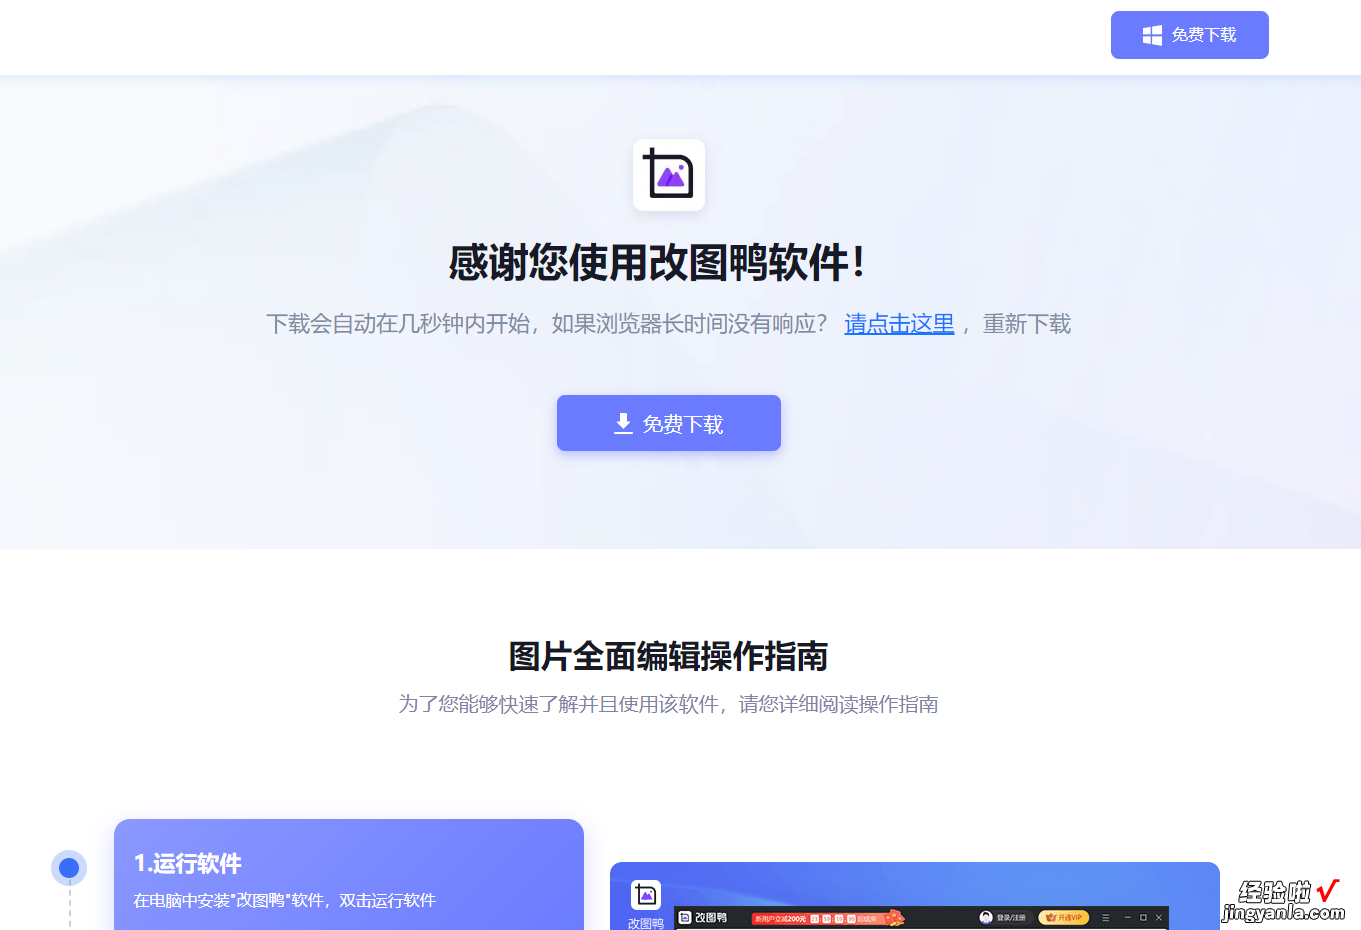1361x930 pixels.
Task: Select the 感谢您使用改图鸭软件! heading text
Action: (x=657, y=263)
